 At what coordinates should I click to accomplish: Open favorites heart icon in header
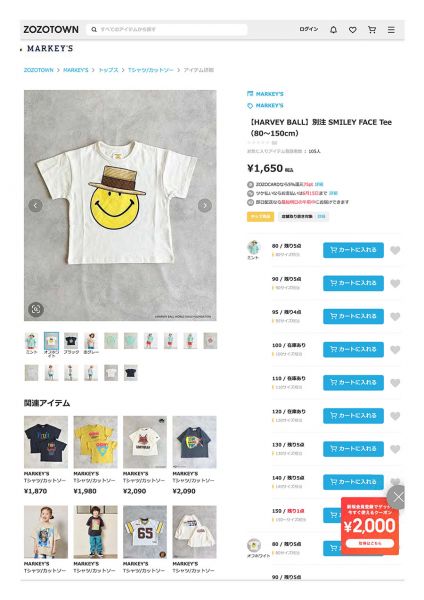[352, 29]
